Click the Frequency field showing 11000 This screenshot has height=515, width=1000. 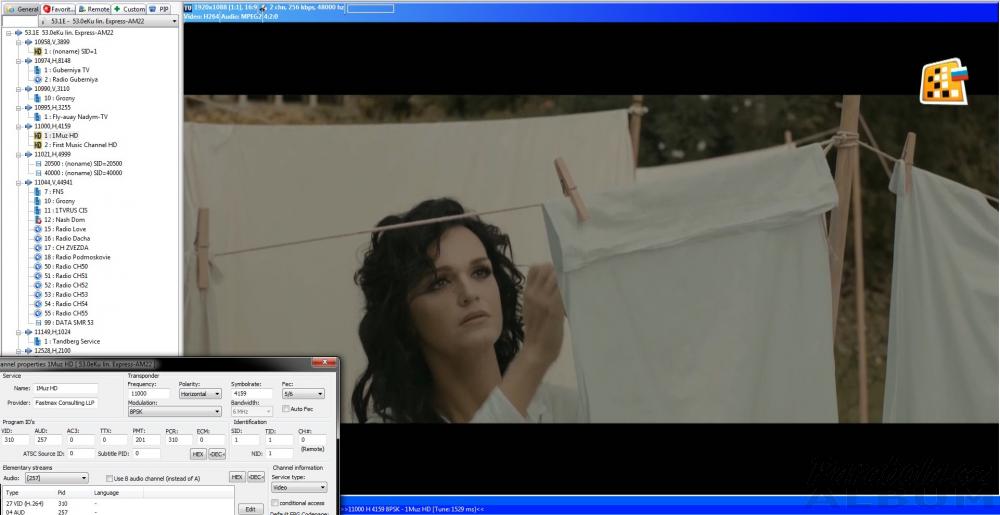pyautogui.click(x=149, y=394)
